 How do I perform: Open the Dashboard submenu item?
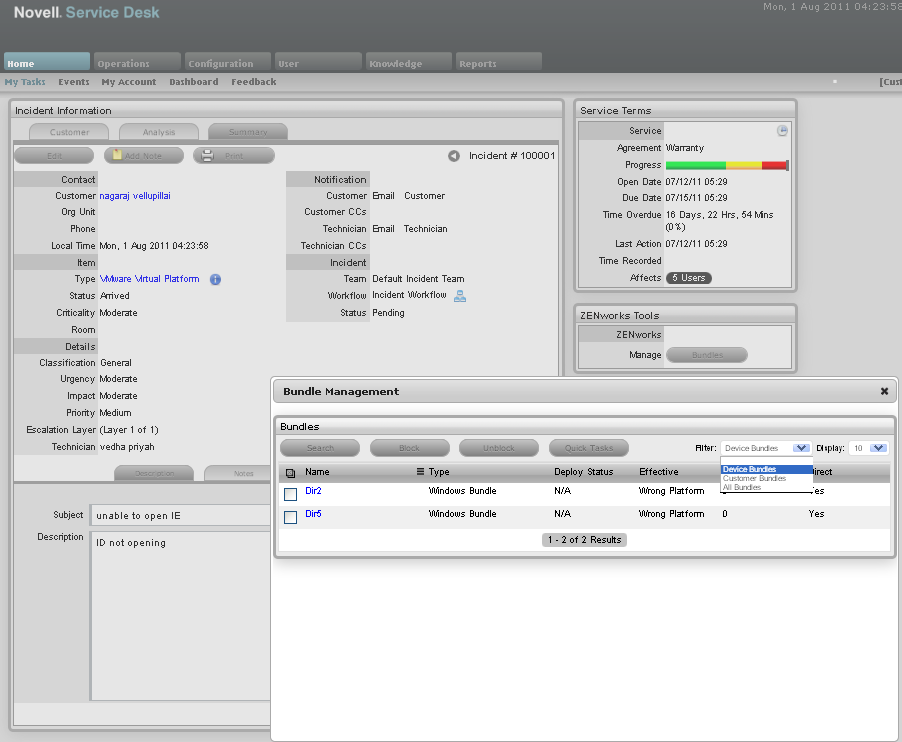point(193,82)
